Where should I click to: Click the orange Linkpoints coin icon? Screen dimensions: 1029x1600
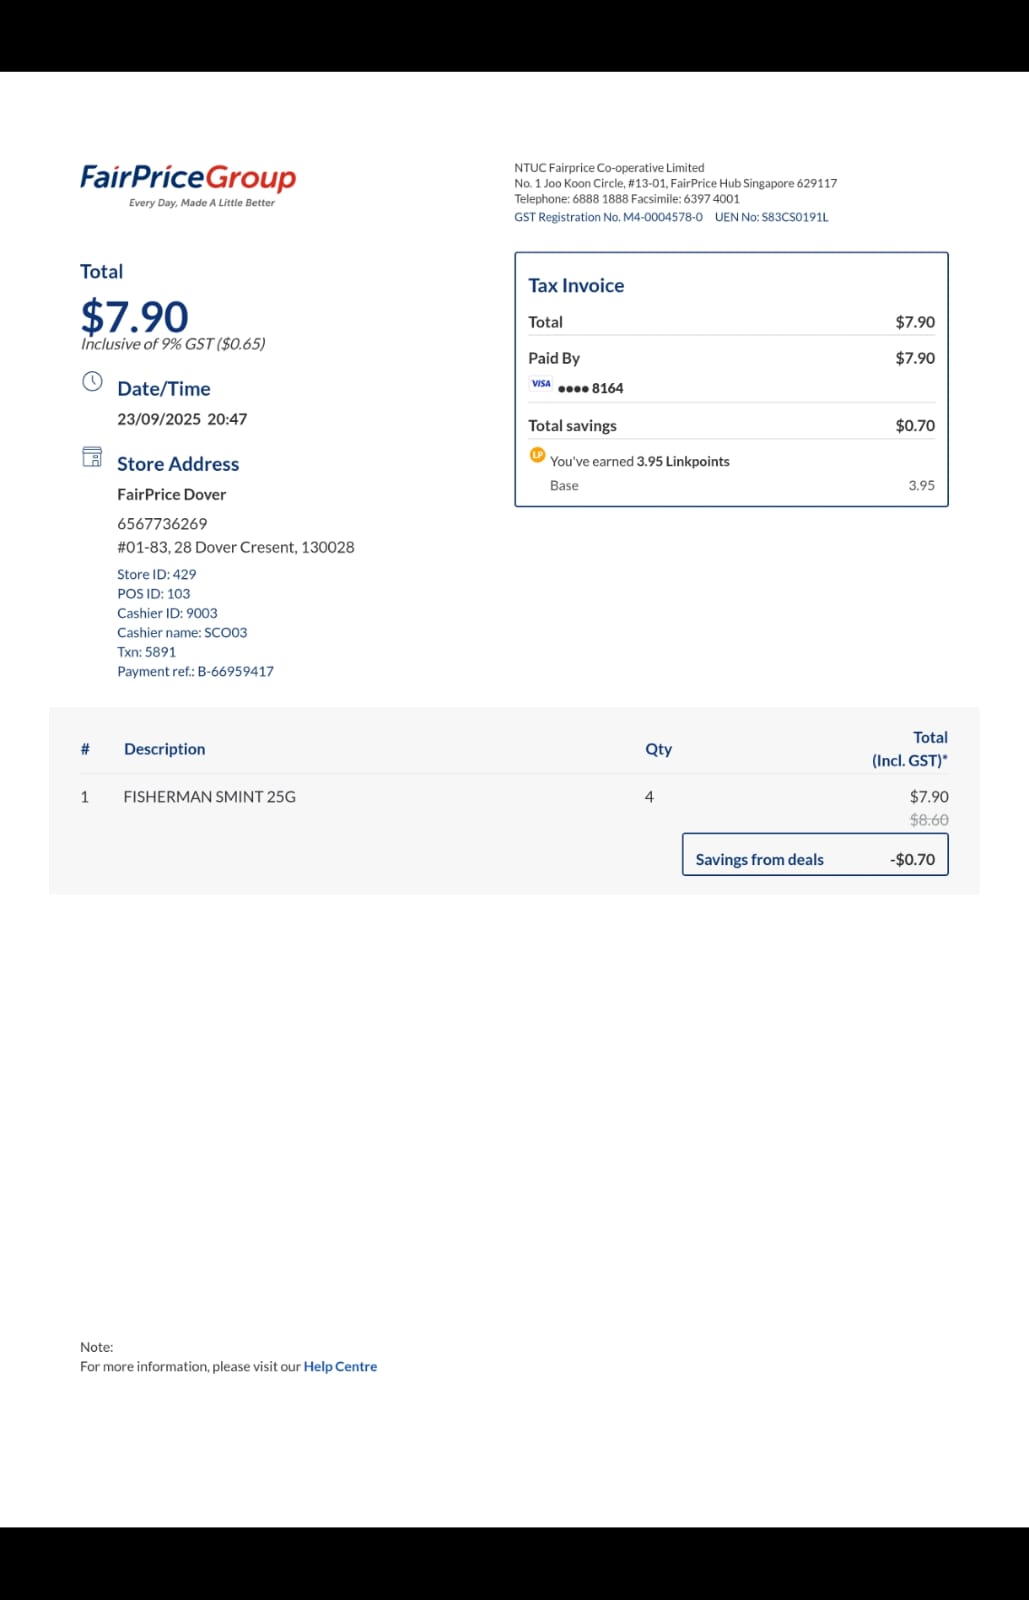pyautogui.click(x=537, y=455)
